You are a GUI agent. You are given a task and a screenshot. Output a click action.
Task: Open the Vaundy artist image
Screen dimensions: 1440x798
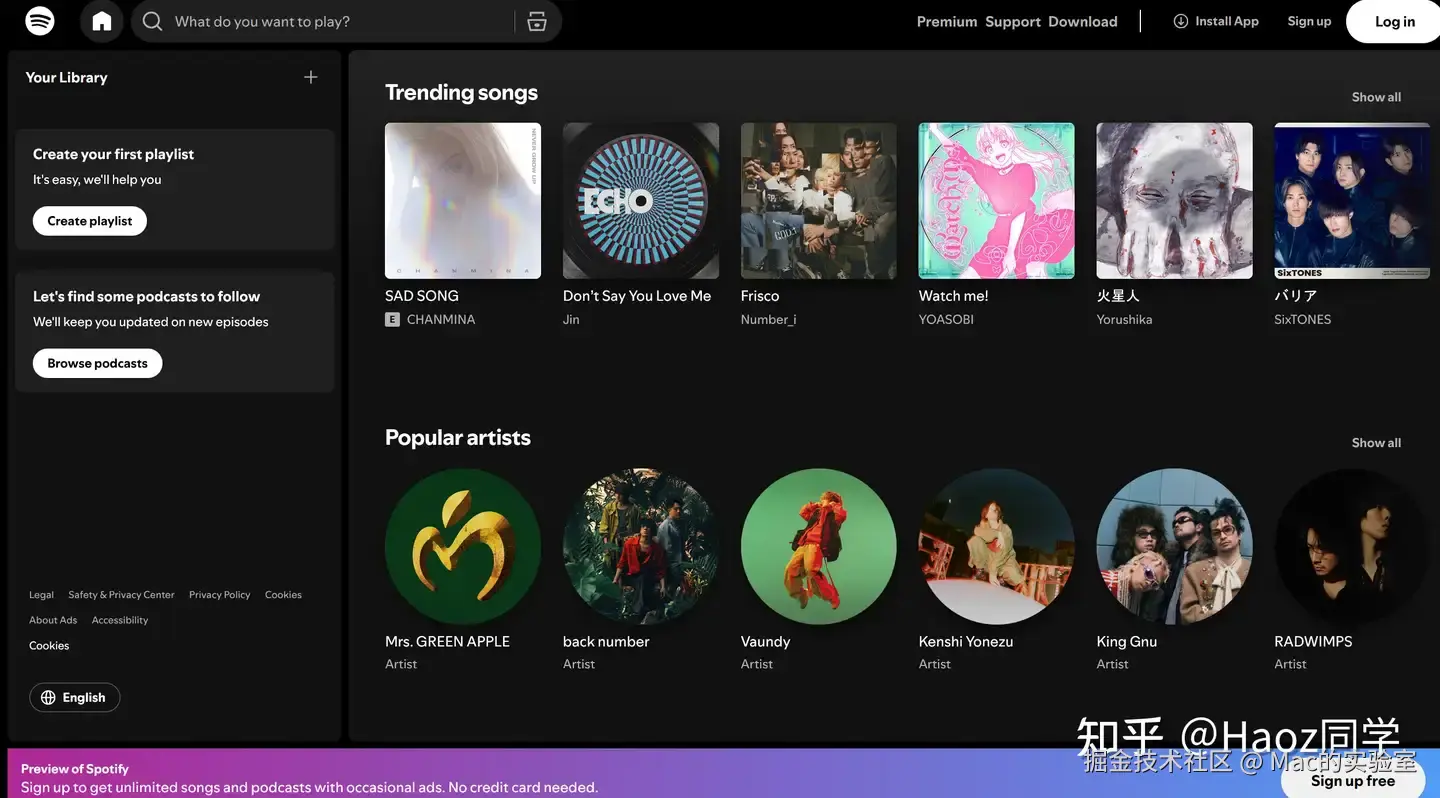819,547
